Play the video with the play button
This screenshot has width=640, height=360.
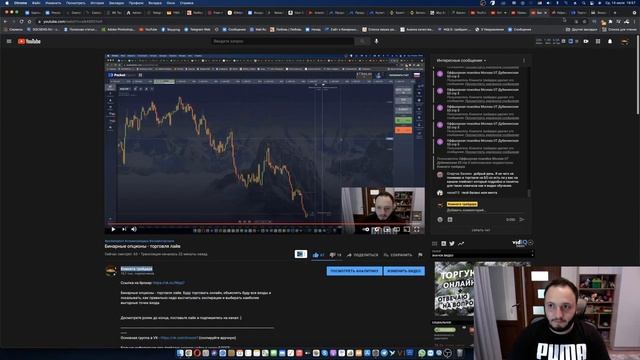(113, 229)
